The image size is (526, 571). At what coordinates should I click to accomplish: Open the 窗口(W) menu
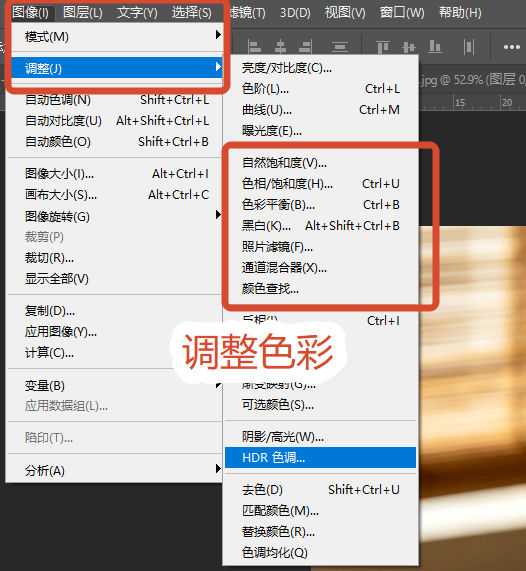(402, 13)
